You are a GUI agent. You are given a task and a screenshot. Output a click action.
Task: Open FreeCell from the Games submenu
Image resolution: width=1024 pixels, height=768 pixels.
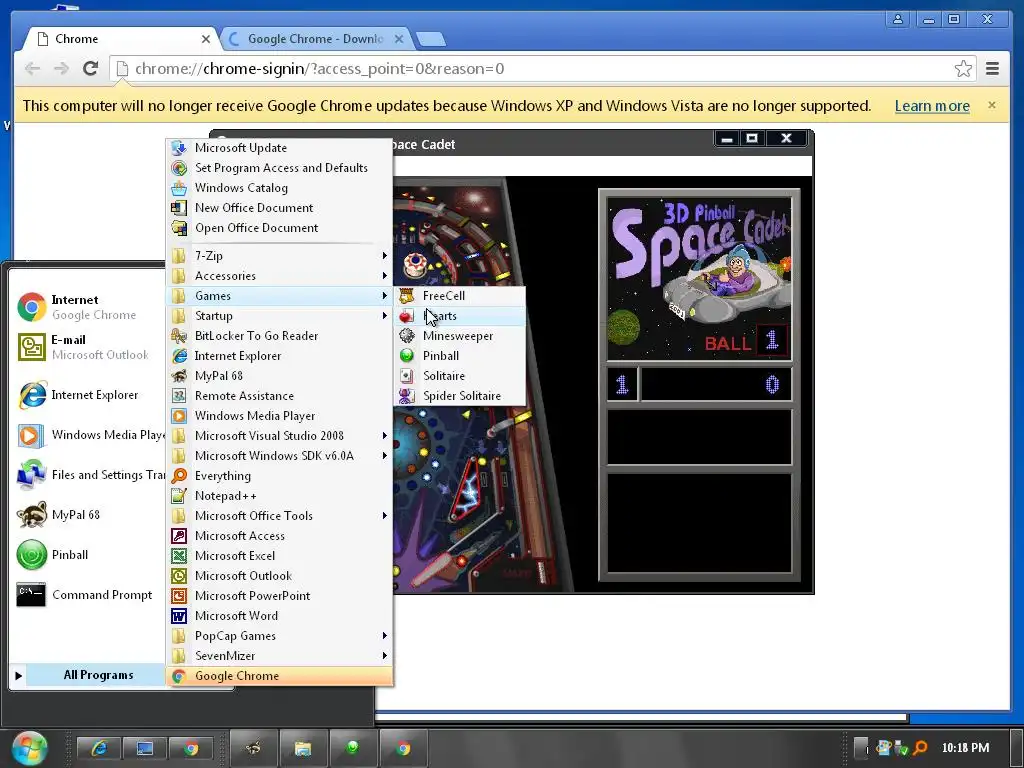459,296
